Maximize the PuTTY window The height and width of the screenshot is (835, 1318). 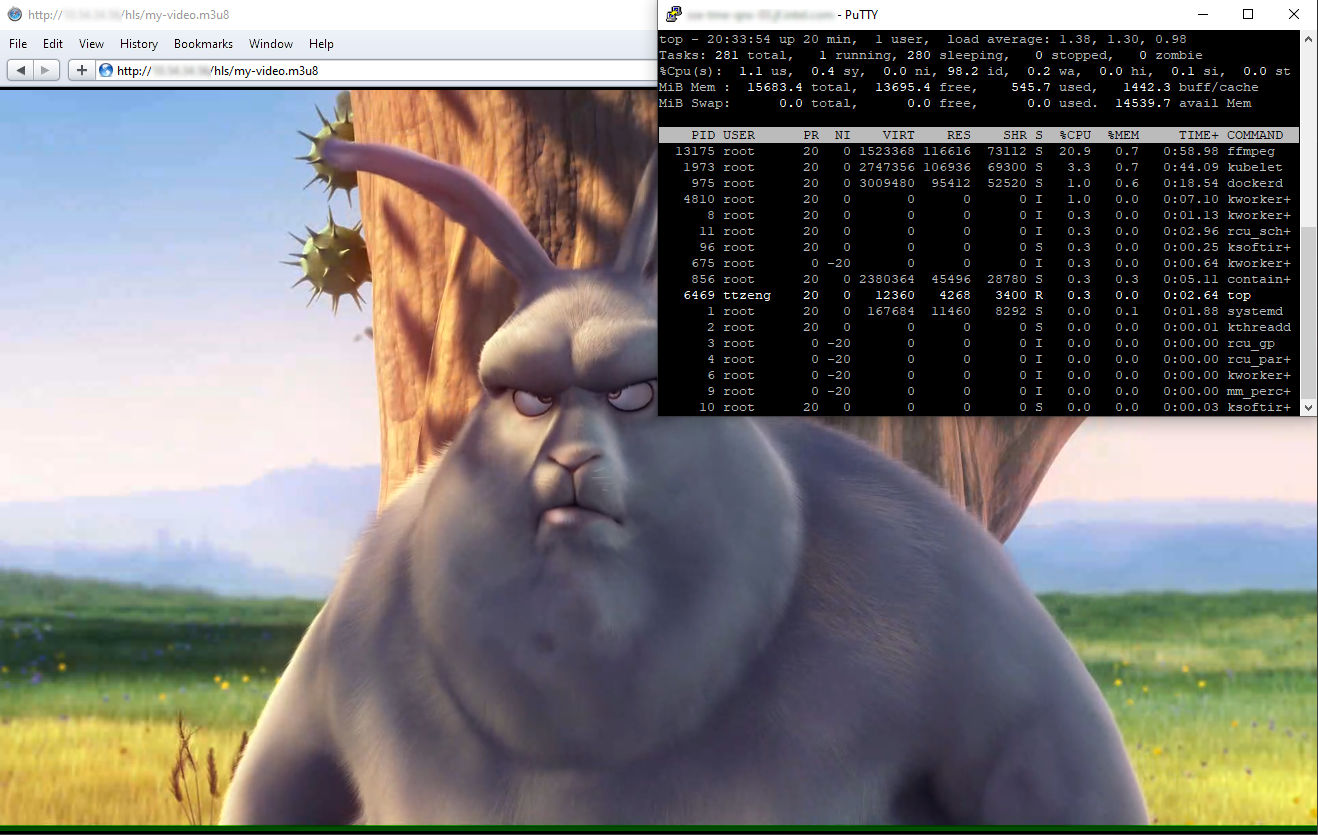(x=1248, y=14)
